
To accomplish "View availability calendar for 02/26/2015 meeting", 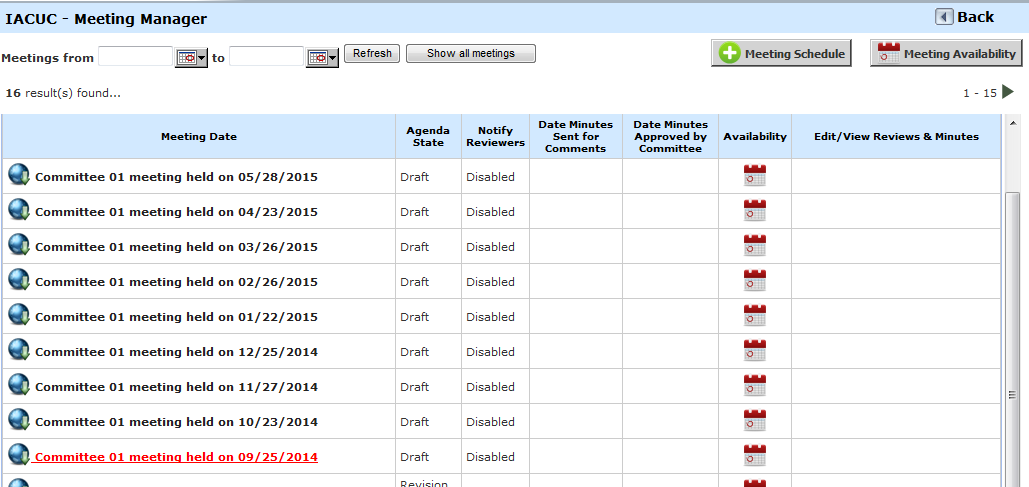I will 755,281.
